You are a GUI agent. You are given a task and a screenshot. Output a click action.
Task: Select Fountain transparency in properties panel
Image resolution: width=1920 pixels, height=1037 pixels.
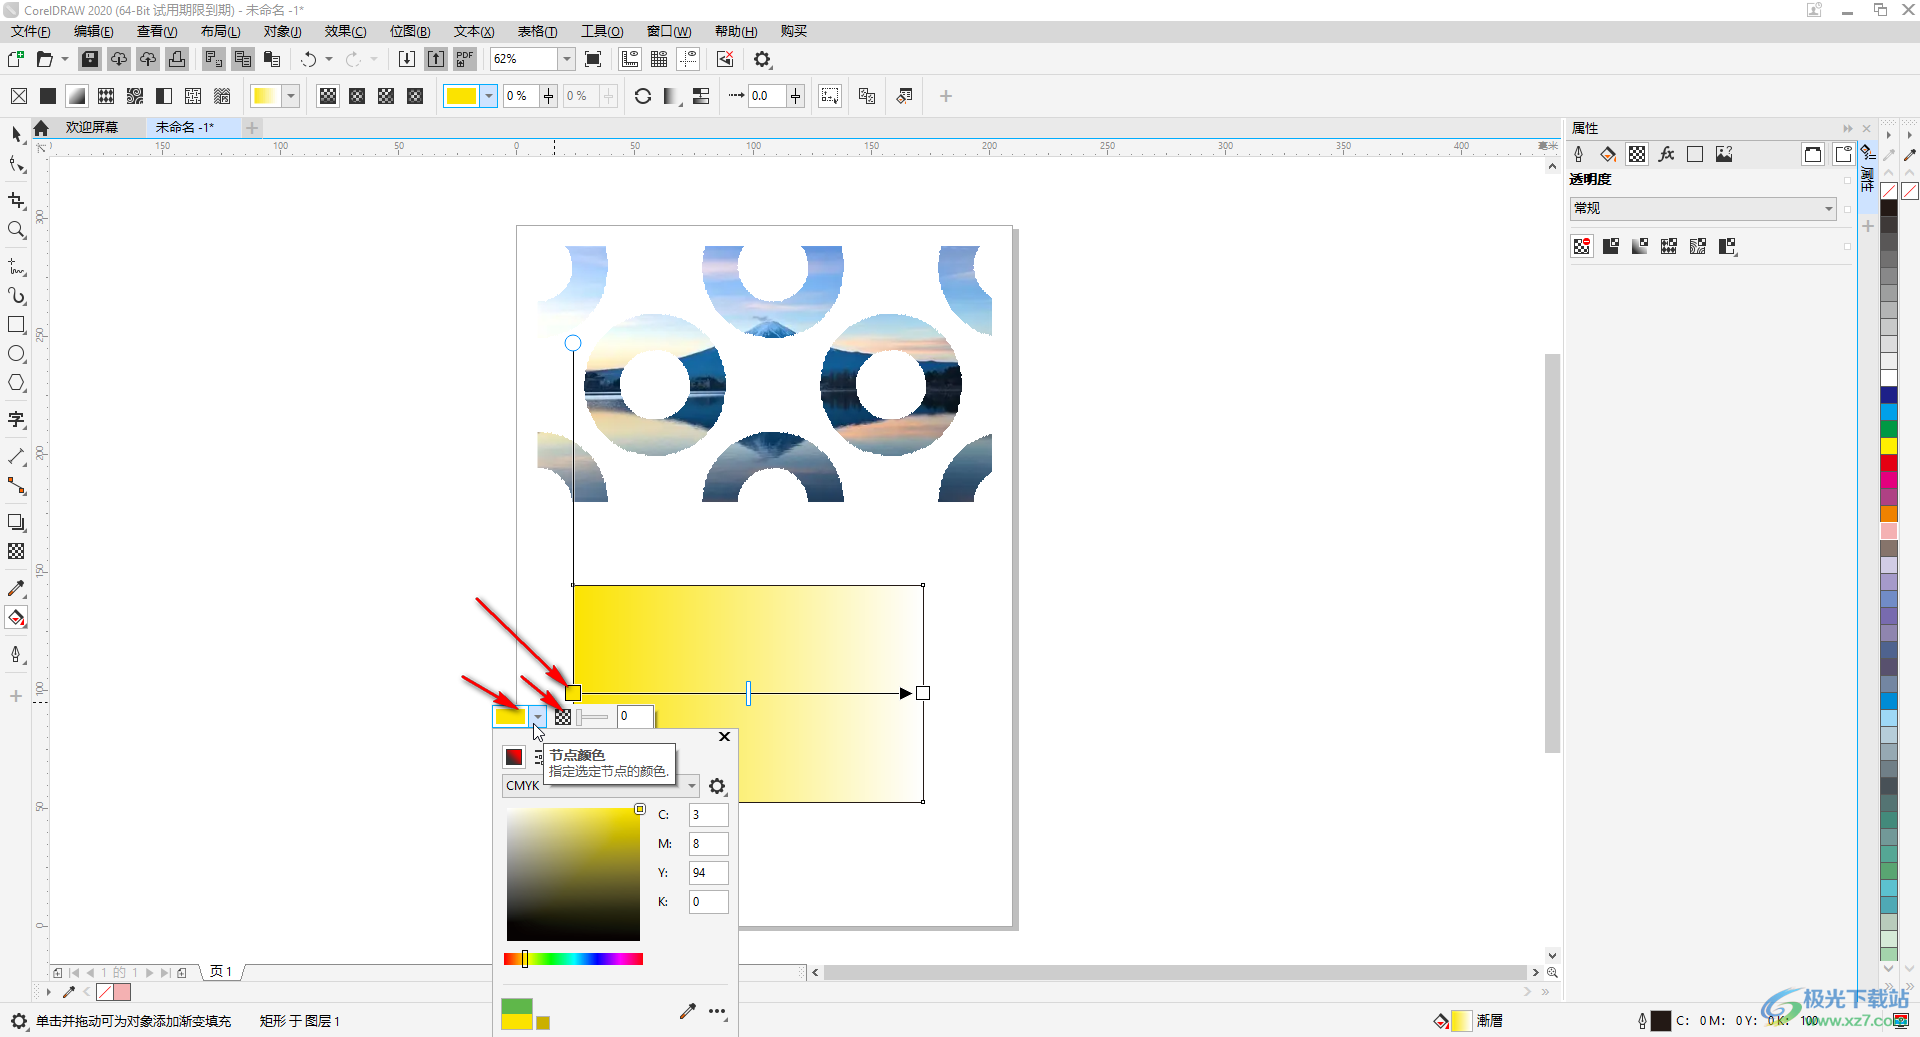point(1640,246)
